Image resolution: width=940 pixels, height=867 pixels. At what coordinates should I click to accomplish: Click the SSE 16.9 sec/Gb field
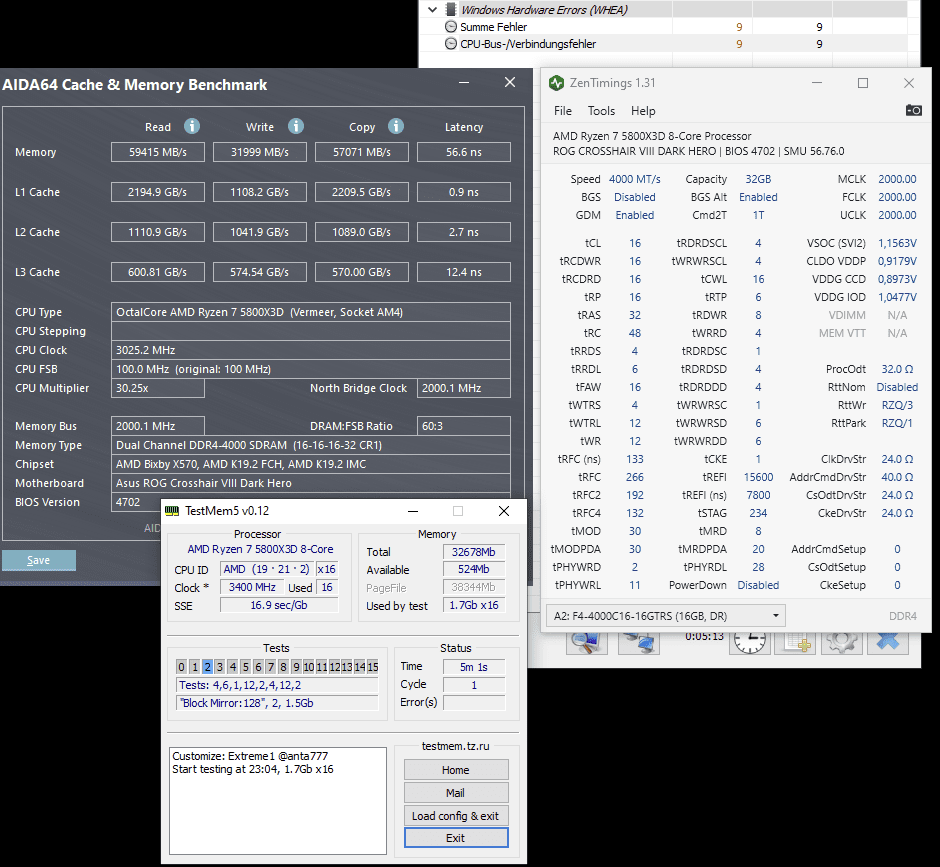tap(279, 605)
